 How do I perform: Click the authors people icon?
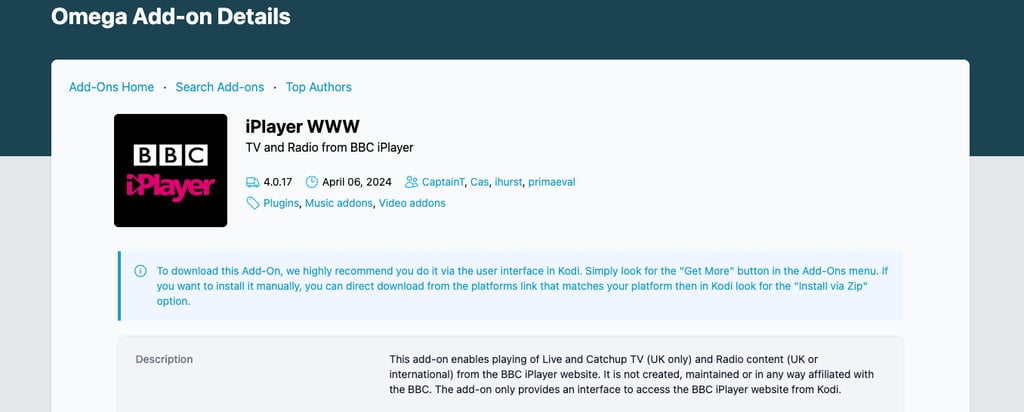[x=411, y=182]
